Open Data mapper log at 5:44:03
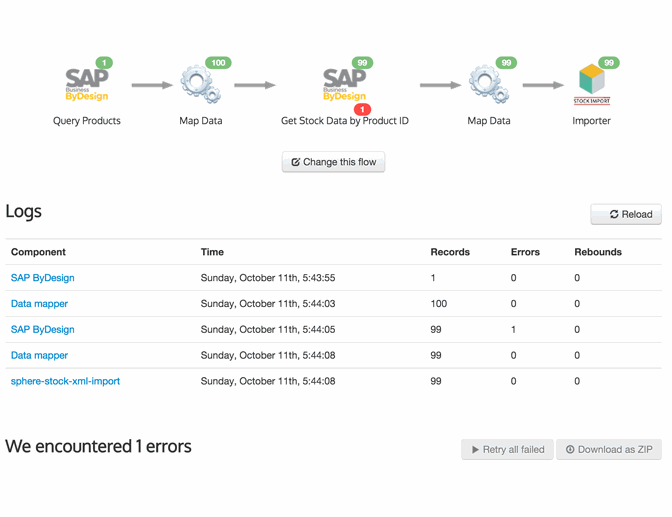The height and width of the screenshot is (517, 672). (x=39, y=304)
